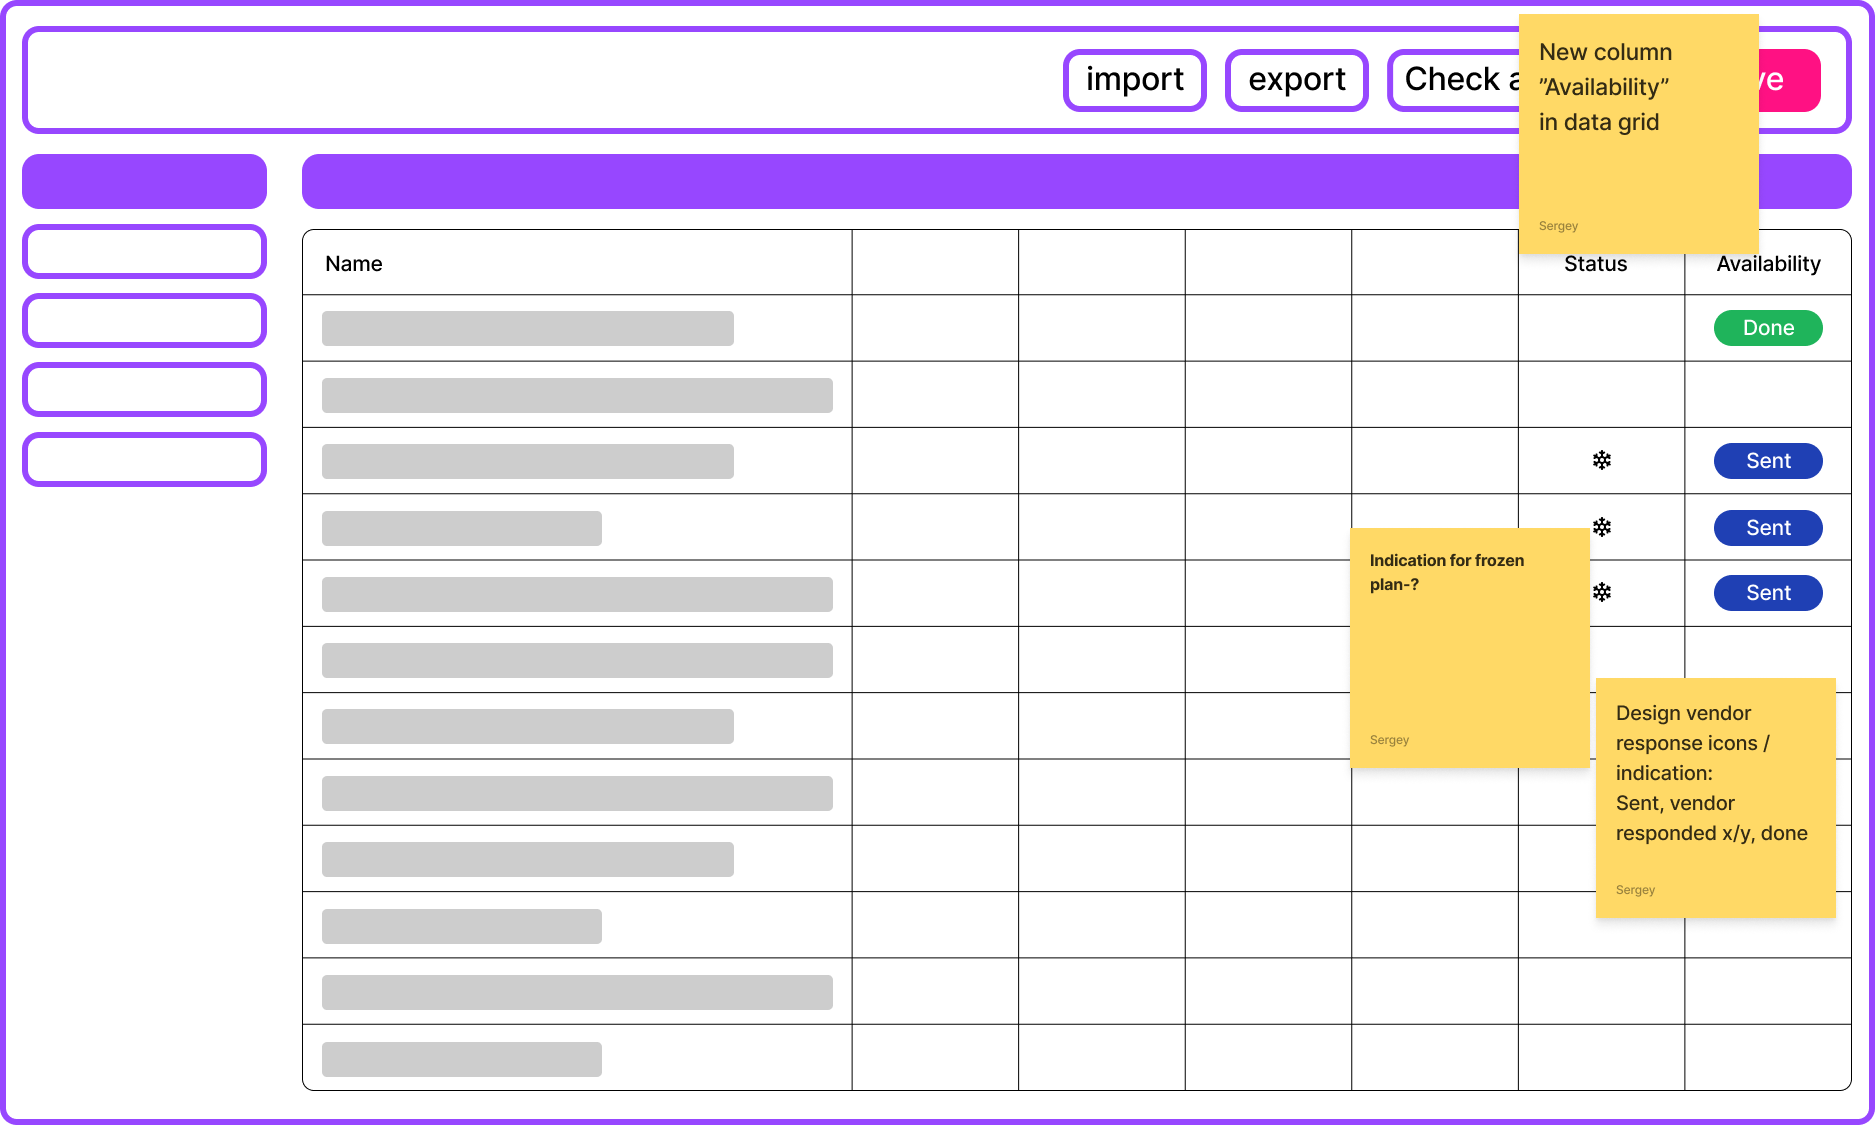This screenshot has height=1125, width=1875.
Task: Sort by the Name column header
Action: pyautogui.click(x=354, y=264)
